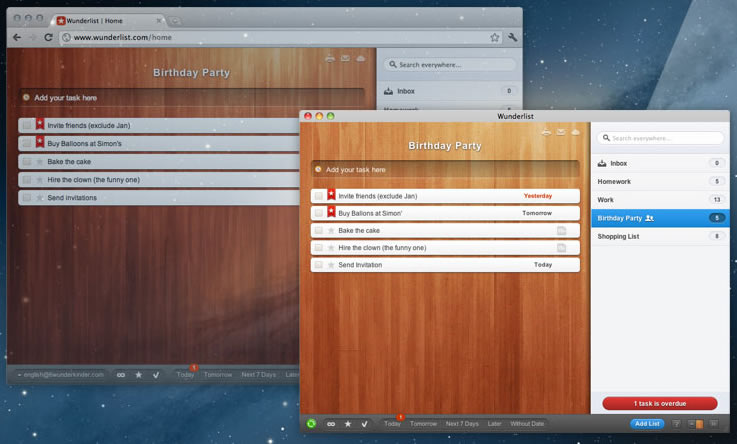737x444 pixels.
Task: Unstar the red ribbon on Invite friends in app
Action: pos(331,194)
